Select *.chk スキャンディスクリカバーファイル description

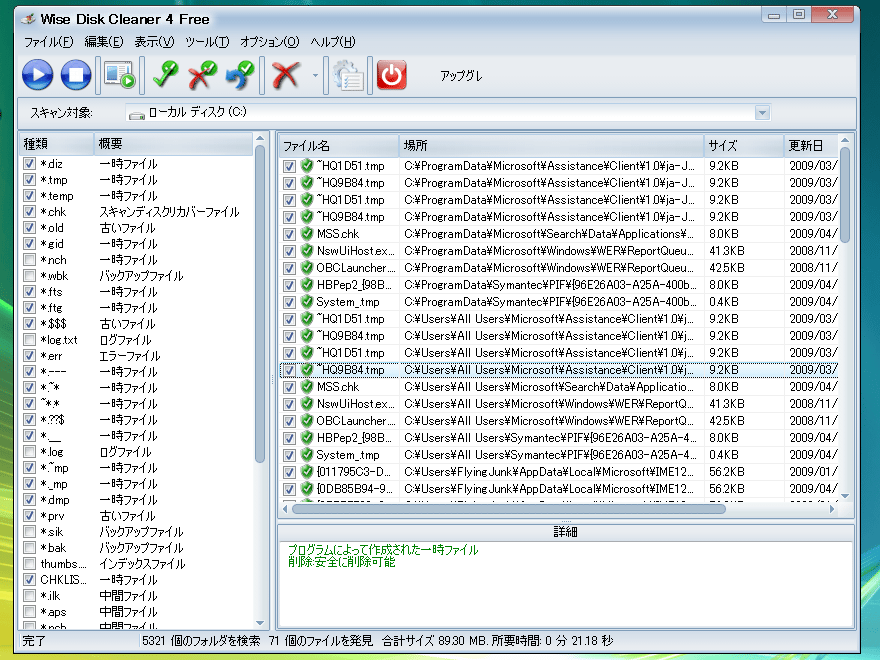click(x=169, y=212)
